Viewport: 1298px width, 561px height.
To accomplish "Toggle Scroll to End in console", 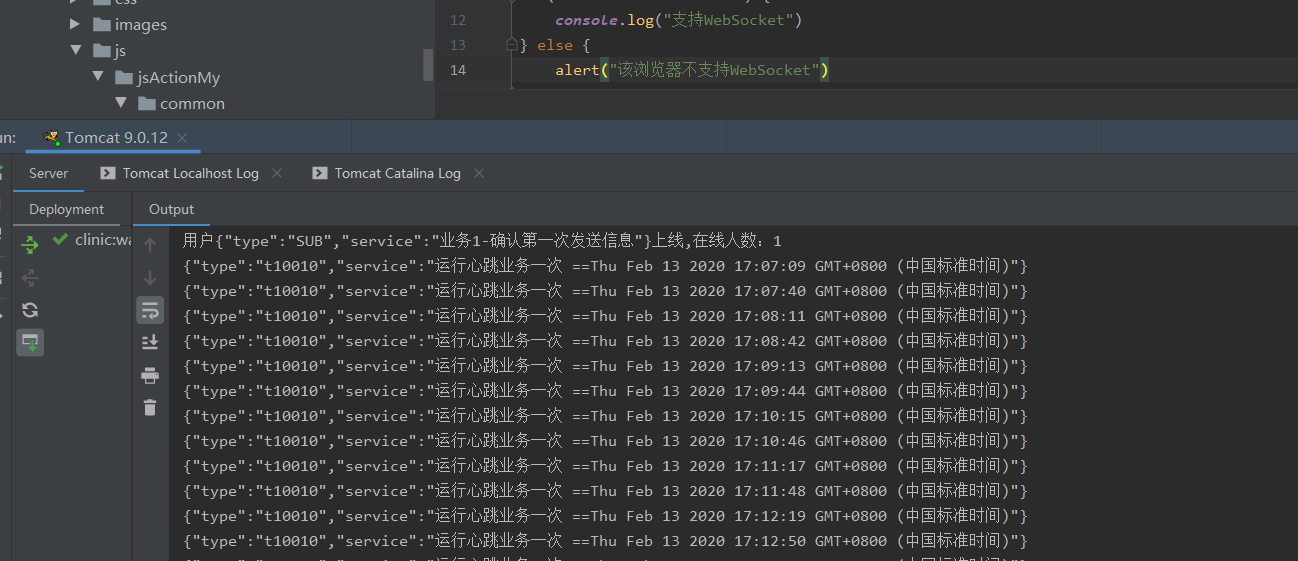I will pos(150,342).
